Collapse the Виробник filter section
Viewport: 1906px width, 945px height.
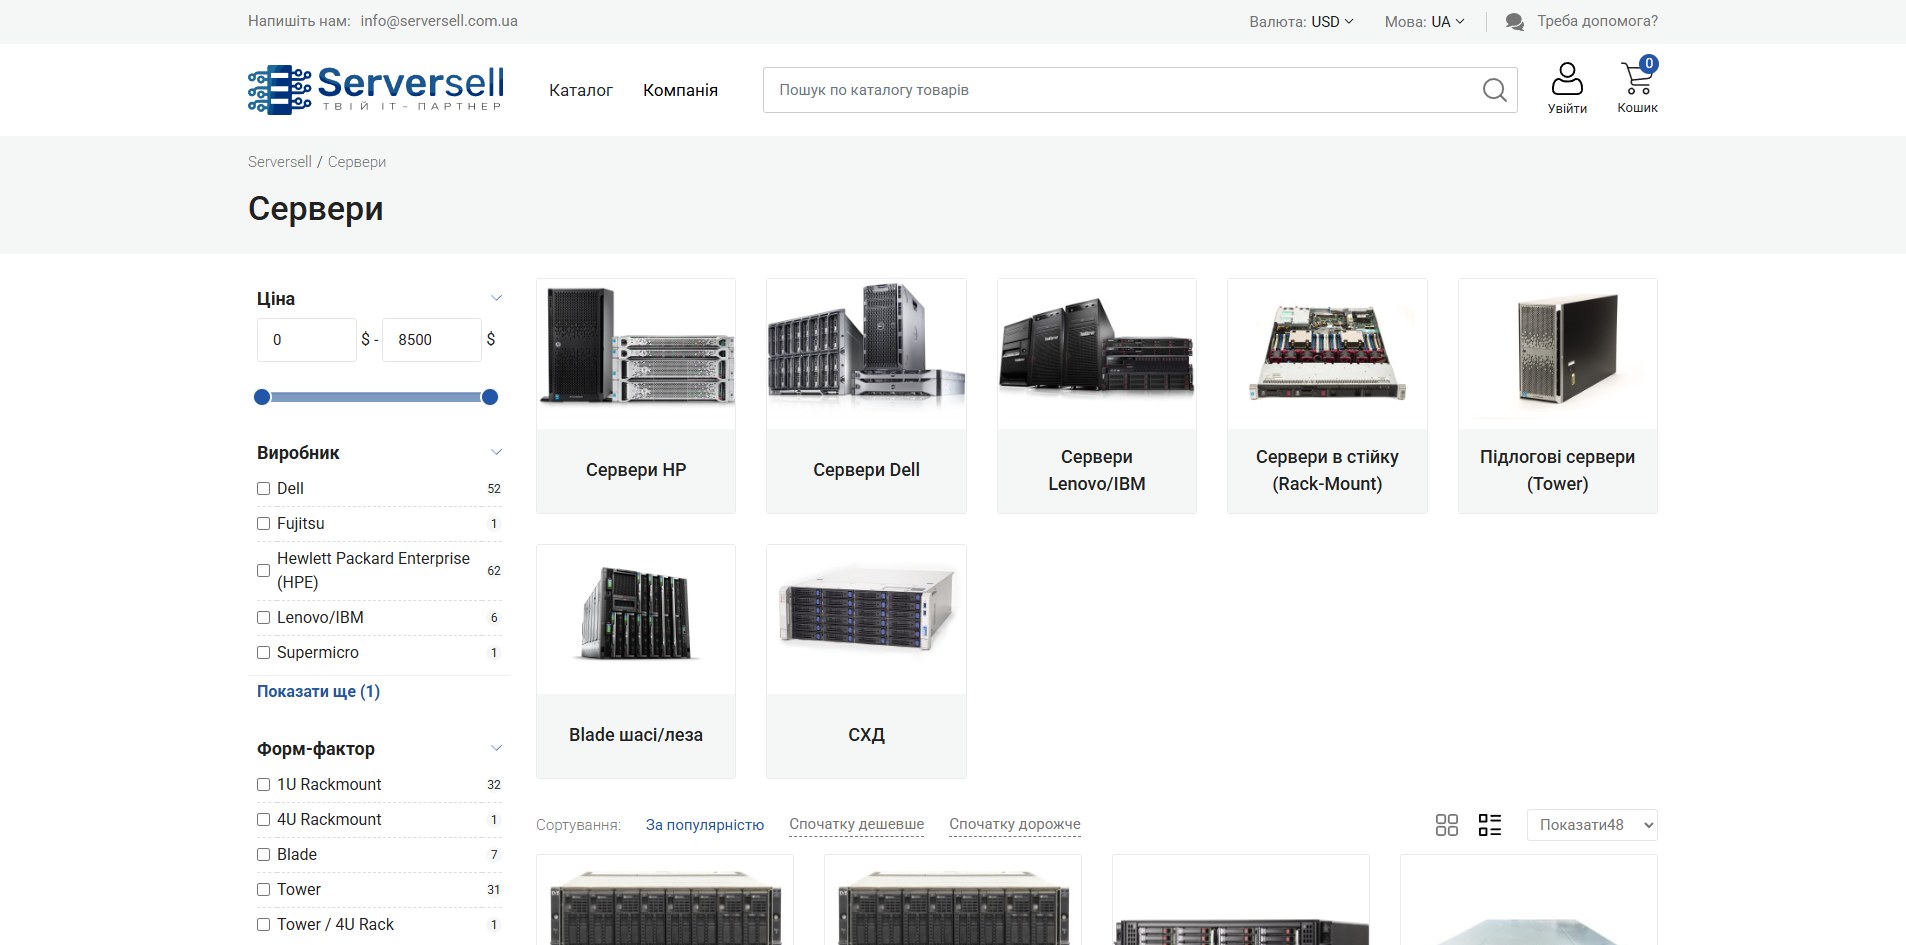[496, 452]
